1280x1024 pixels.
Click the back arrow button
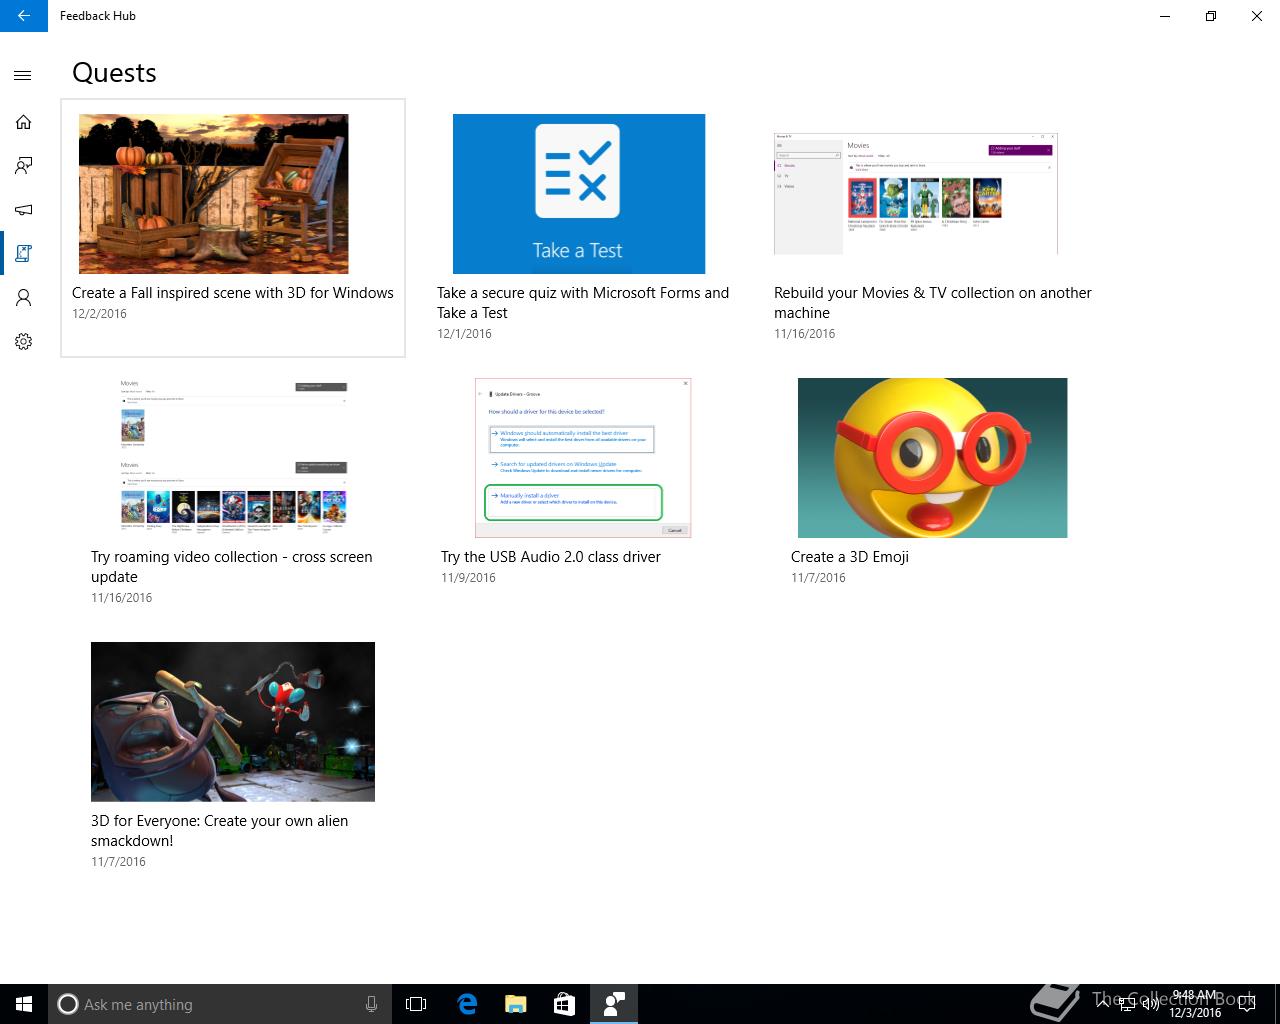(x=24, y=16)
